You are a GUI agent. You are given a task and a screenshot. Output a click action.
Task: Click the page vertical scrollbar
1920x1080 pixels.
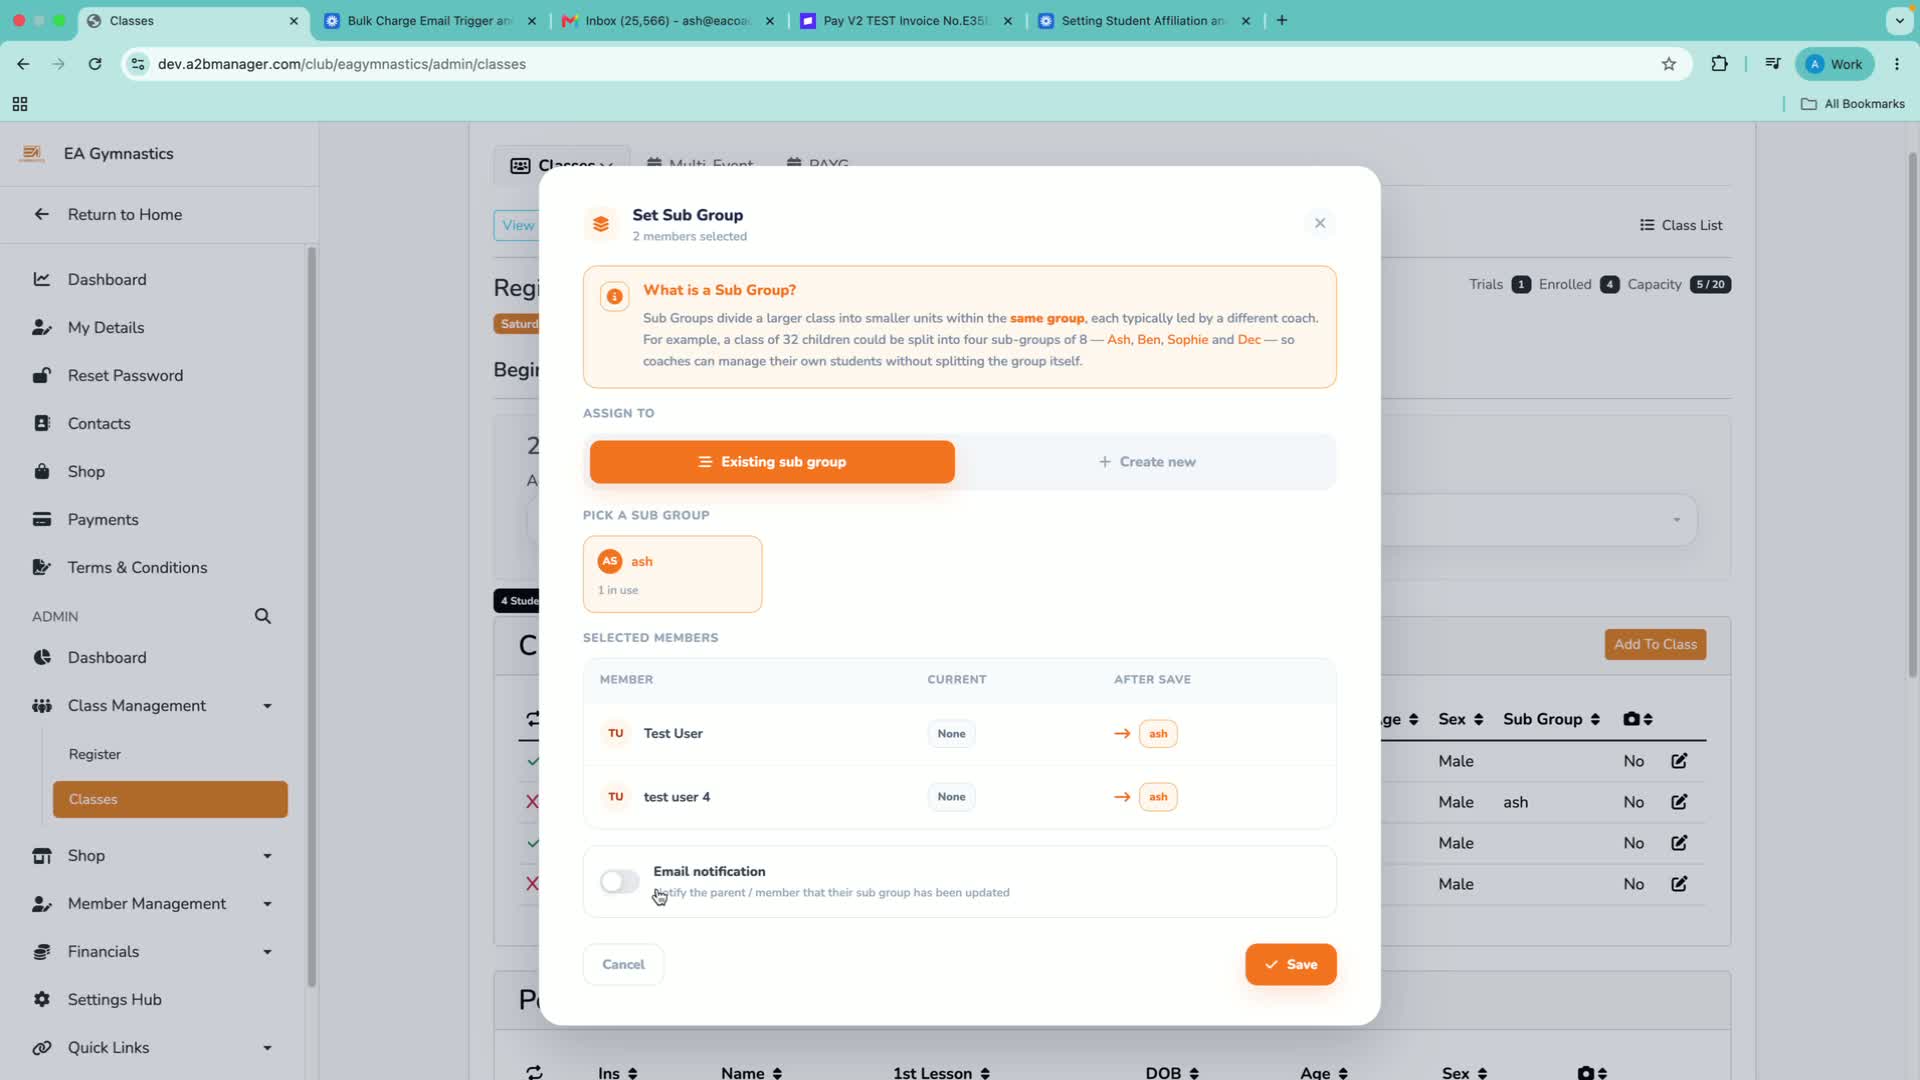click(x=1913, y=415)
